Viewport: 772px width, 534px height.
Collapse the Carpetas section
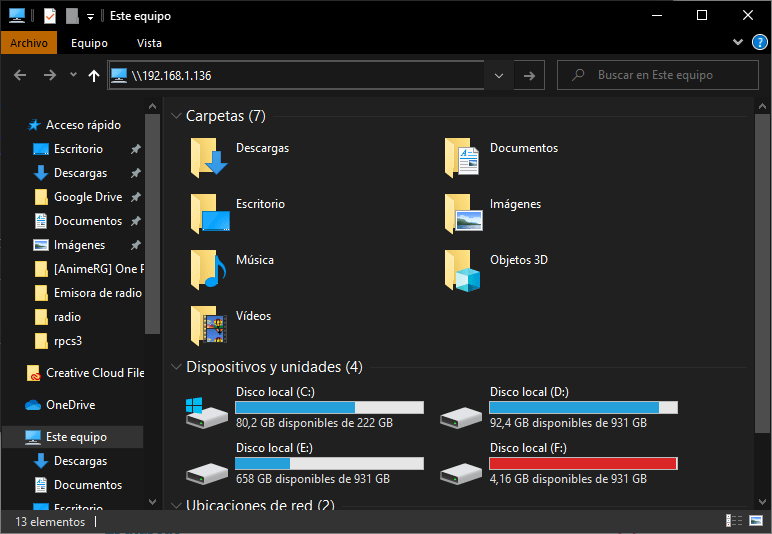pyautogui.click(x=175, y=116)
